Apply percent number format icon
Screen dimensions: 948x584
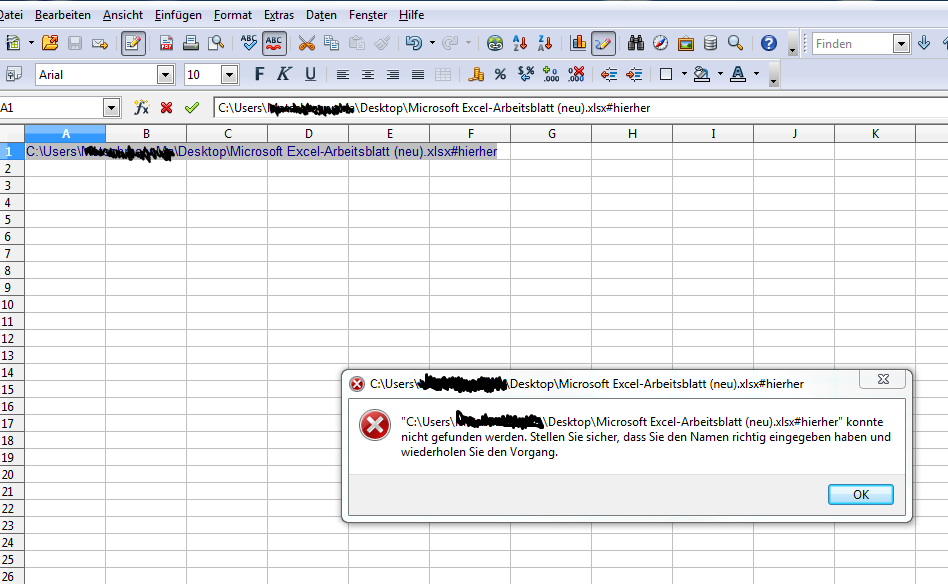point(500,74)
